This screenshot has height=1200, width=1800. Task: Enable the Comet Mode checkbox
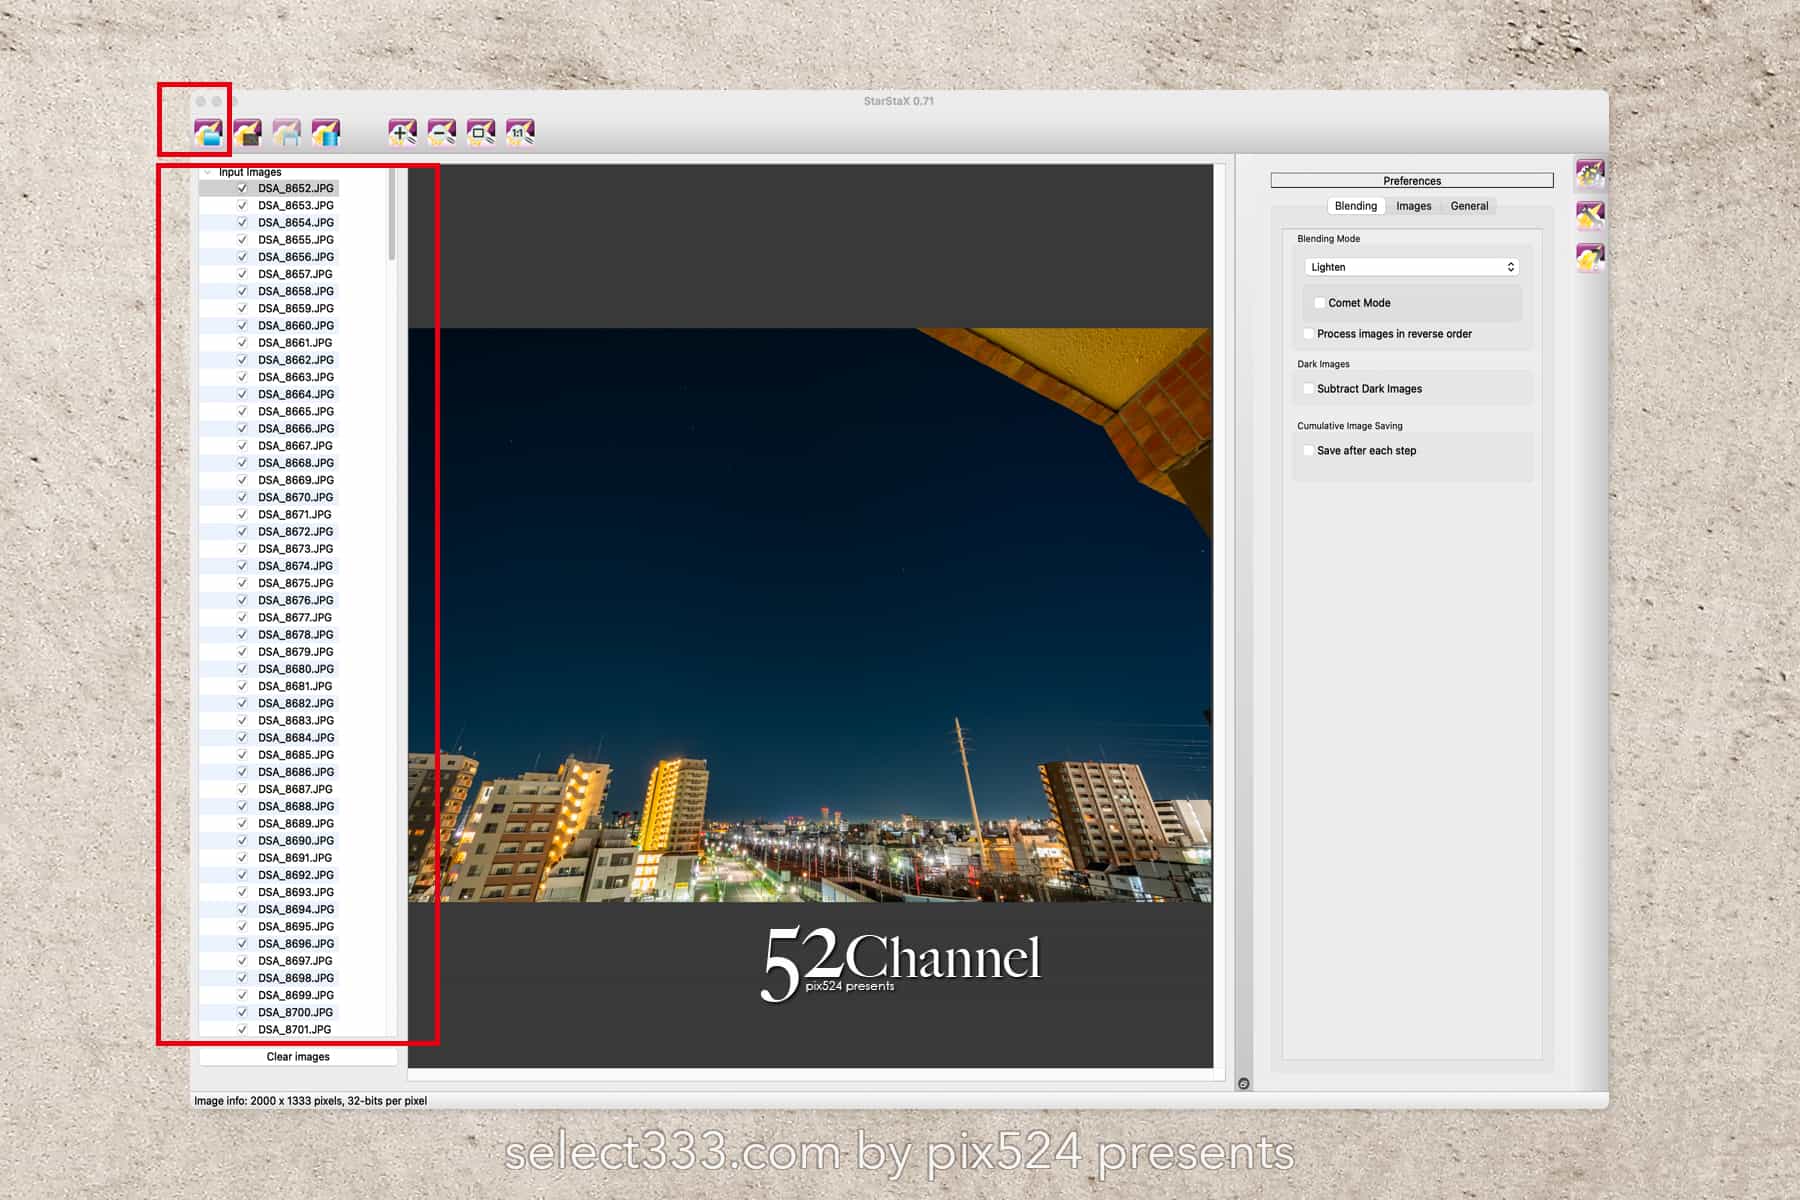click(x=1320, y=303)
